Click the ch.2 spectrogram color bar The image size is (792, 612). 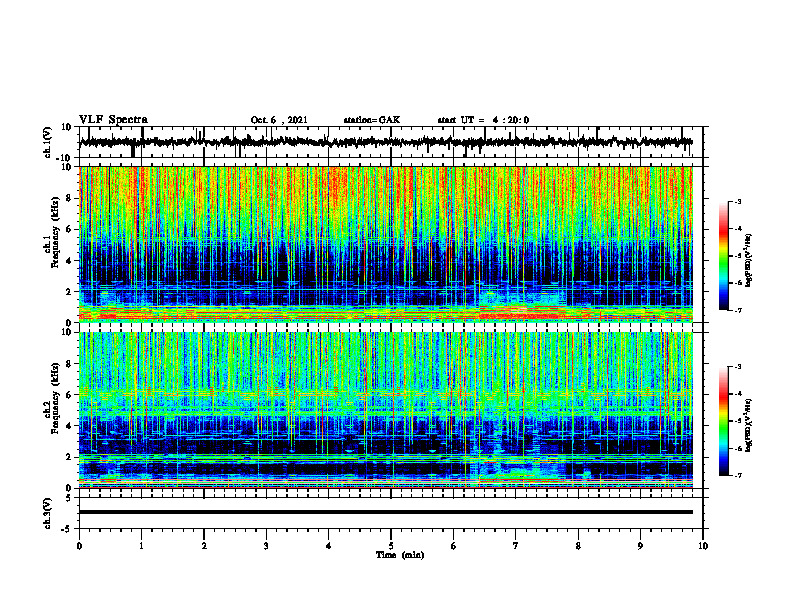pos(723,421)
